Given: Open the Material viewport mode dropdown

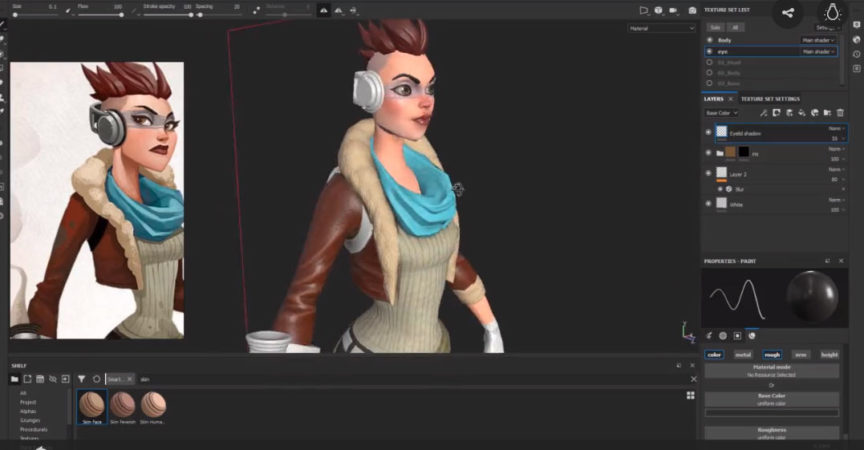Looking at the screenshot, I should point(661,28).
